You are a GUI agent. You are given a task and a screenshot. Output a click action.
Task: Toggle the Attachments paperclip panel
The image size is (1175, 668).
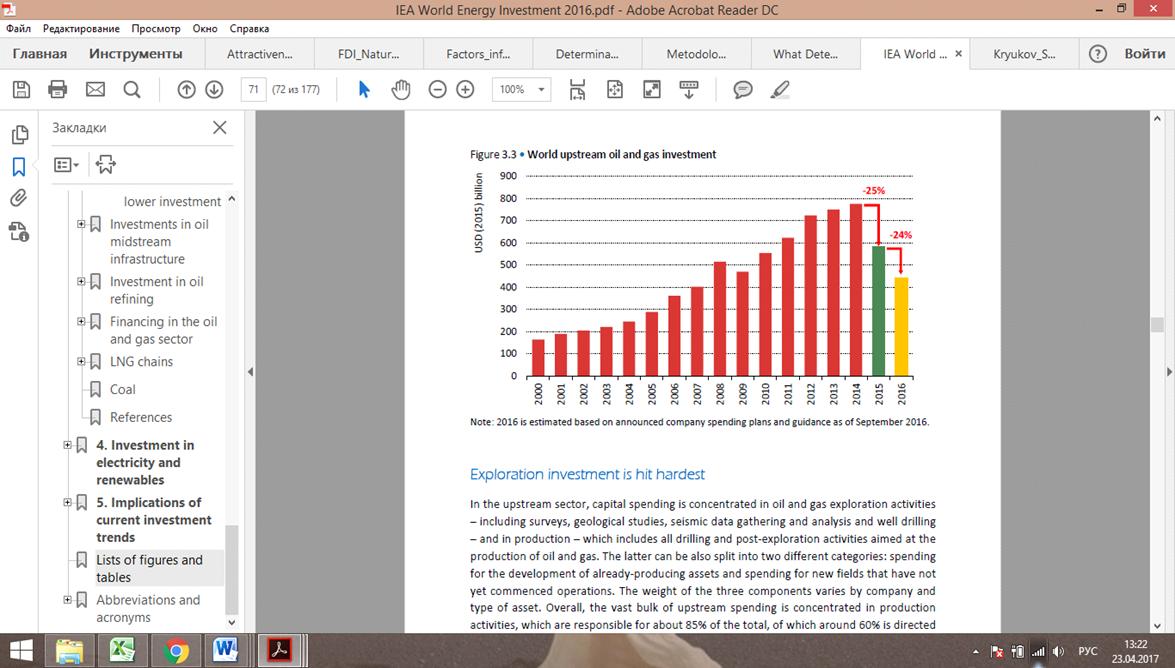tap(19, 198)
